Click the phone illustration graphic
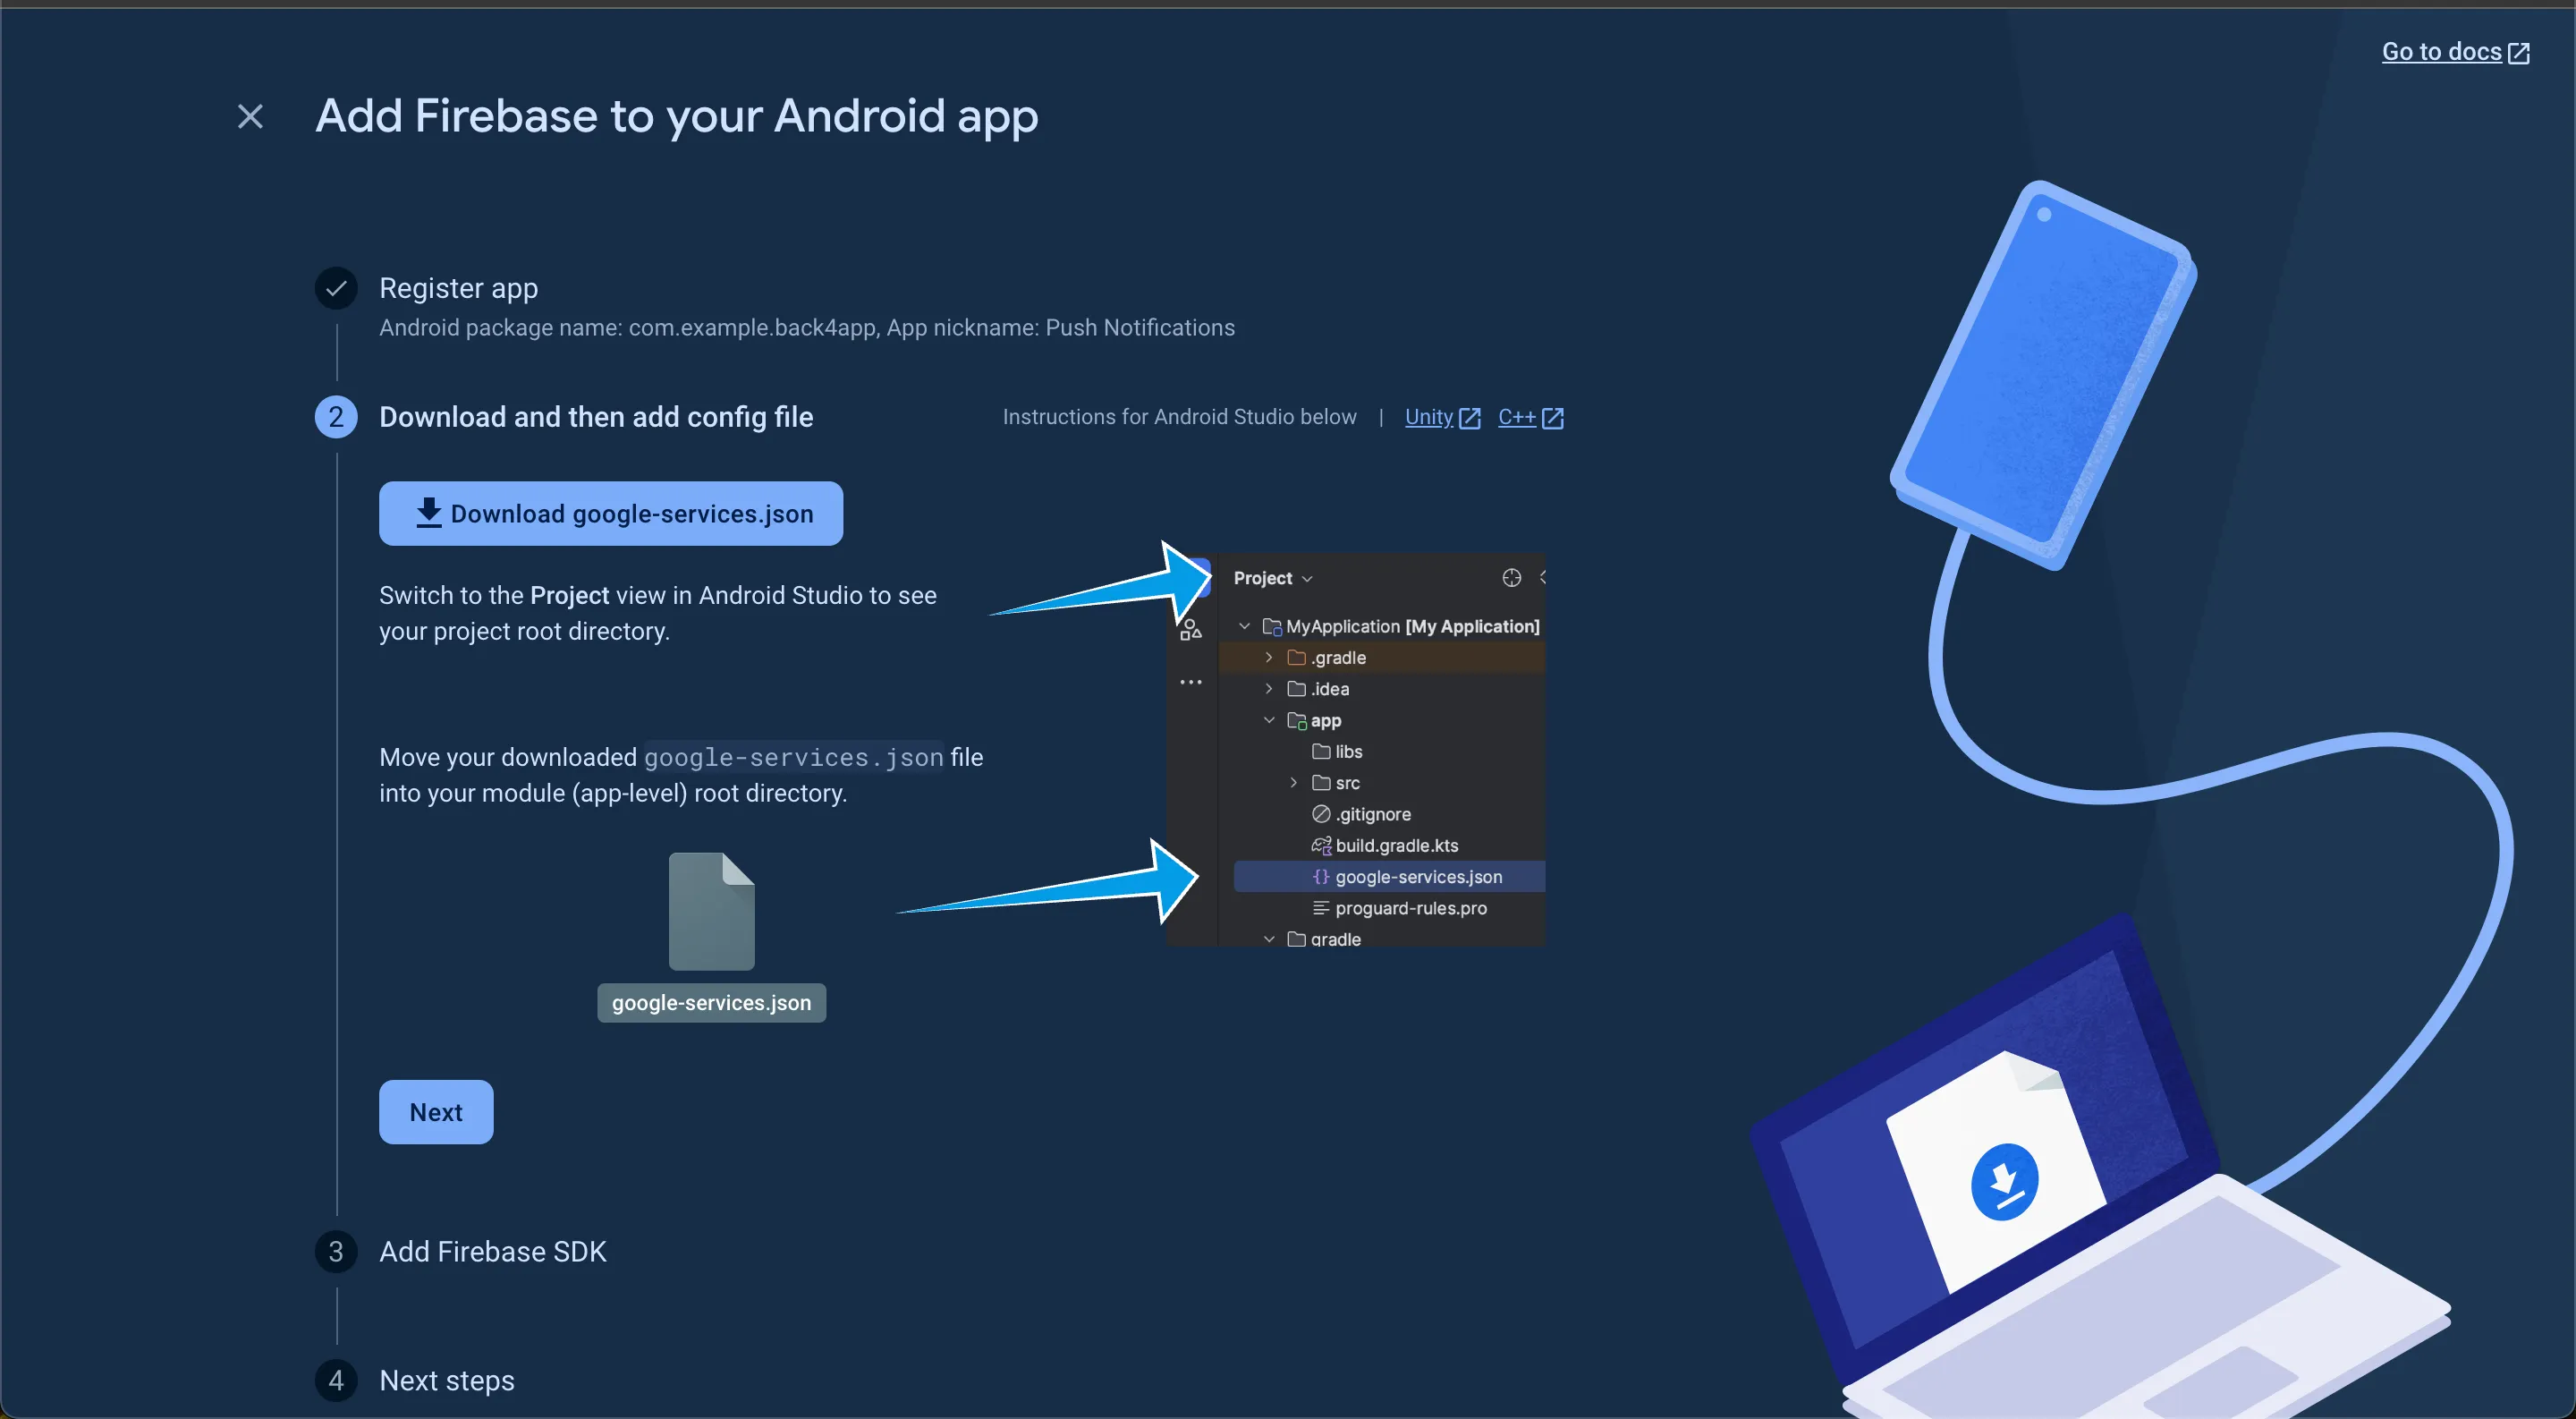The height and width of the screenshot is (1419, 2576). pyautogui.click(x=2043, y=375)
